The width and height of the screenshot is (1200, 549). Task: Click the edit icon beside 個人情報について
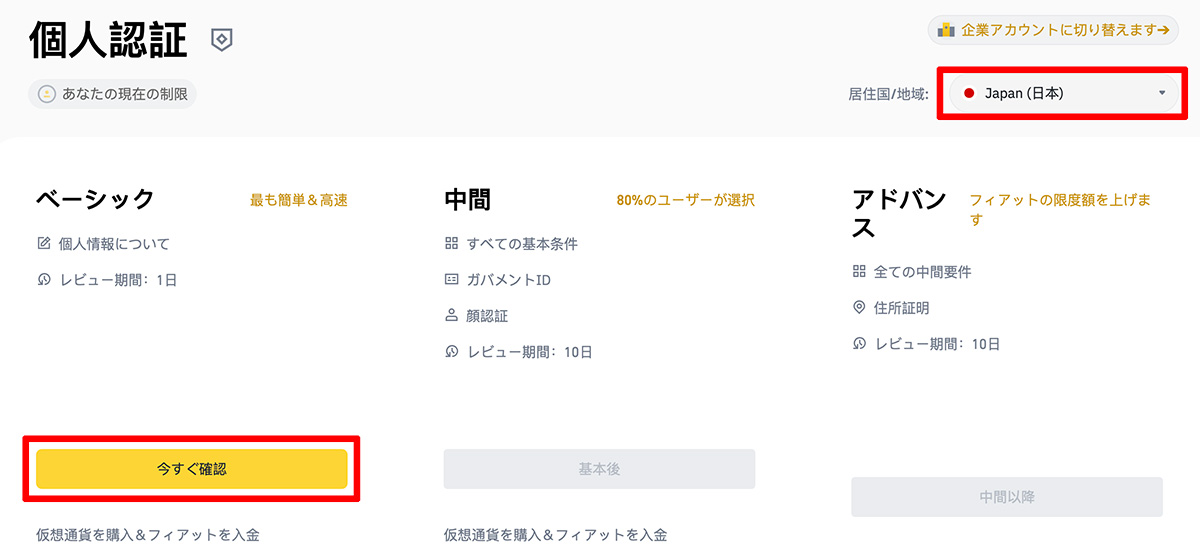(44, 243)
